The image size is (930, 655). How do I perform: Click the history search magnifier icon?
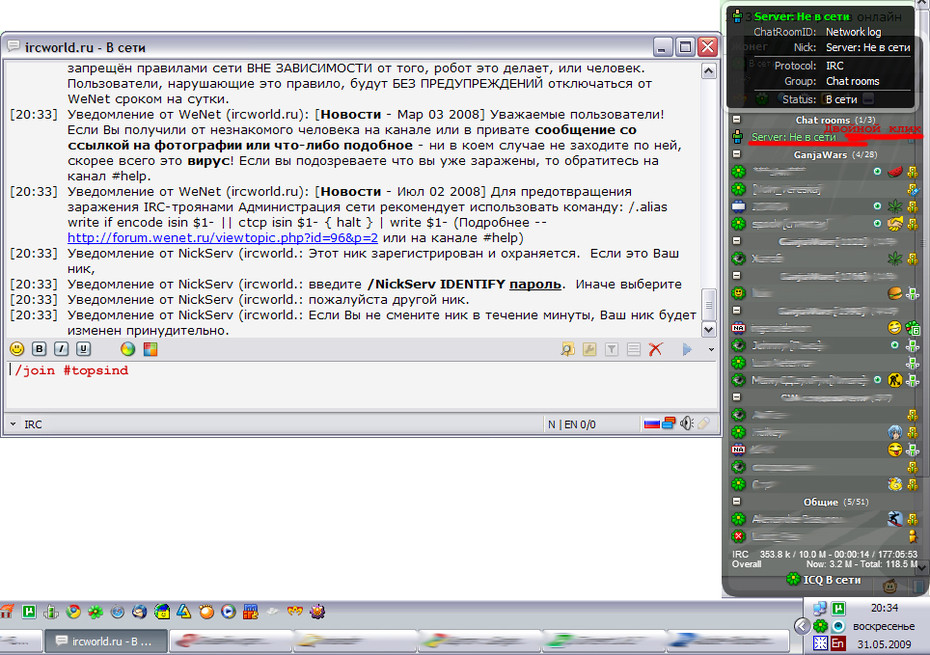coord(567,349)
